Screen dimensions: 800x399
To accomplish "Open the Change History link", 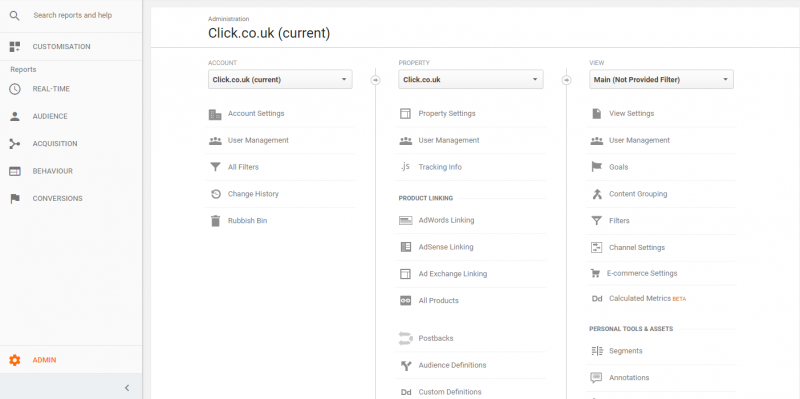I will (253, 194).
